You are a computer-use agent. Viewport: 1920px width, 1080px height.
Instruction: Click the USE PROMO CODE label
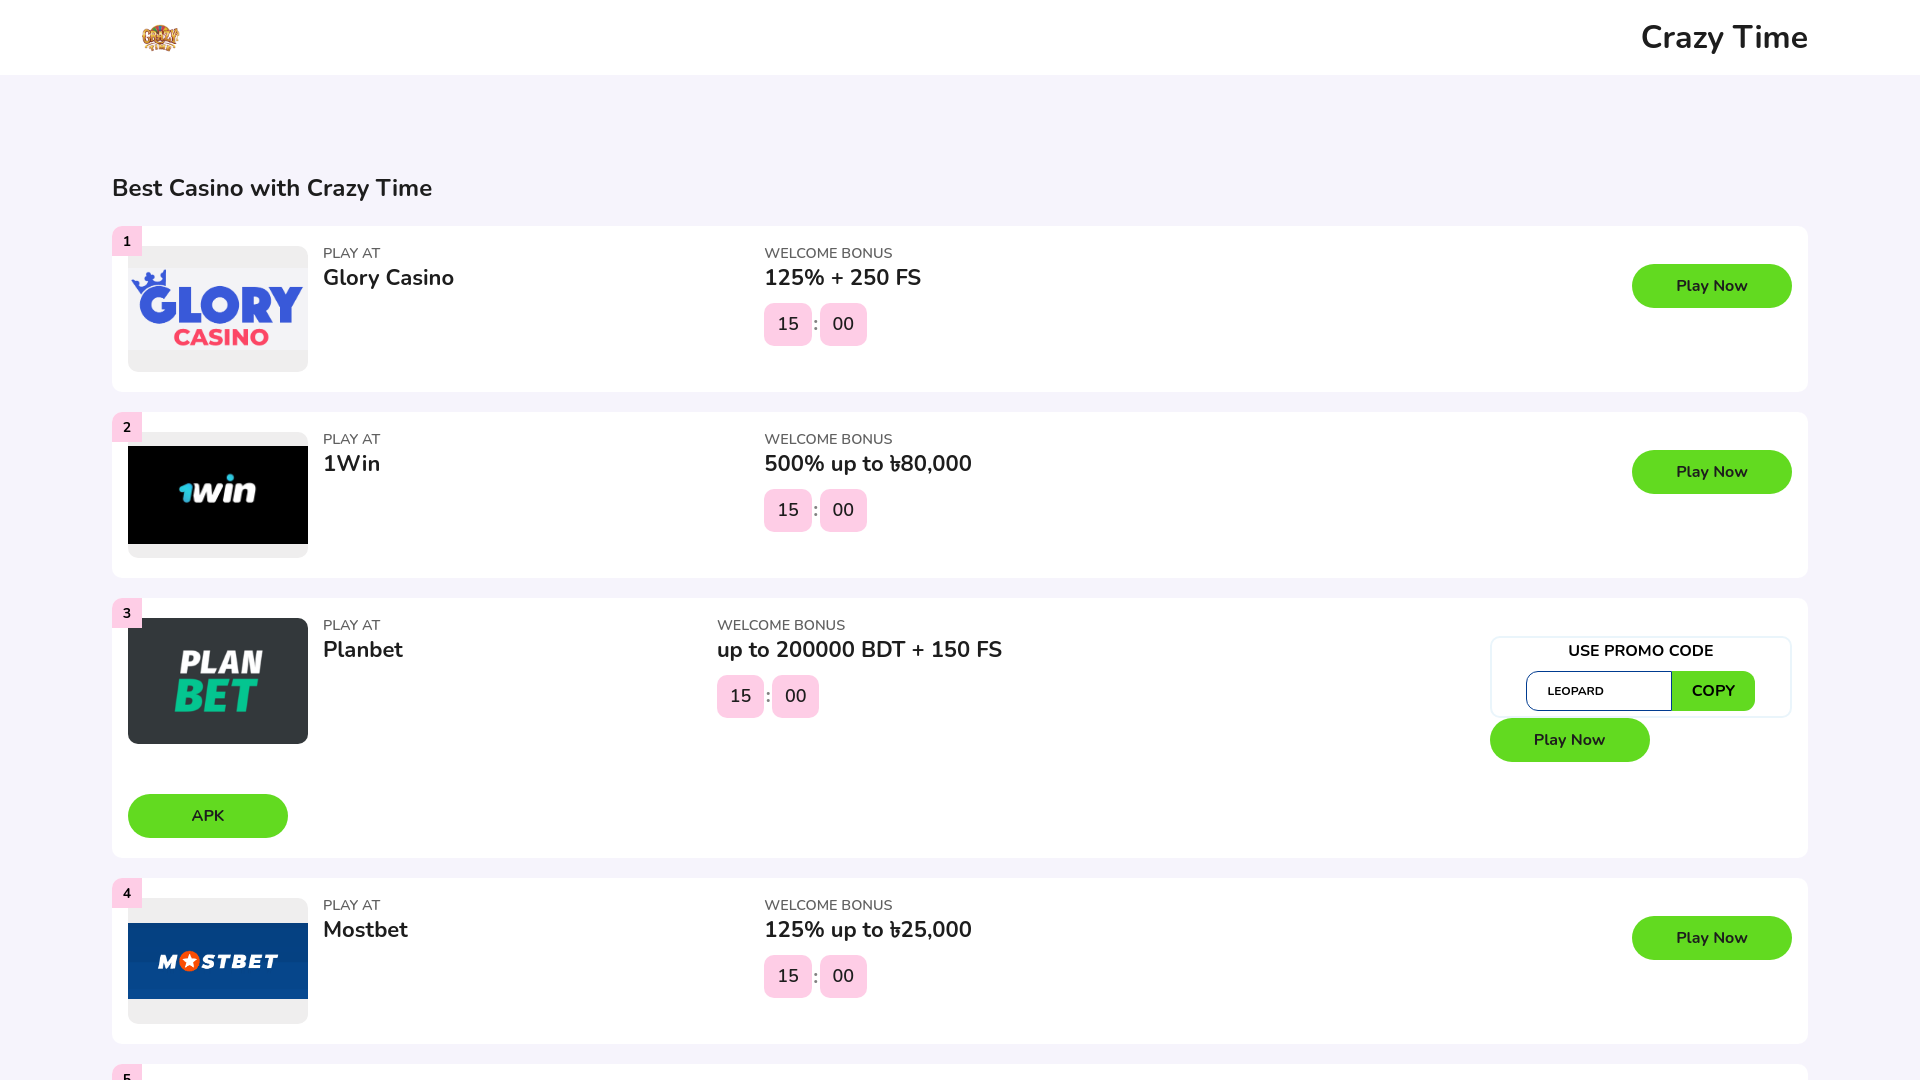[x=1640, y=651]
